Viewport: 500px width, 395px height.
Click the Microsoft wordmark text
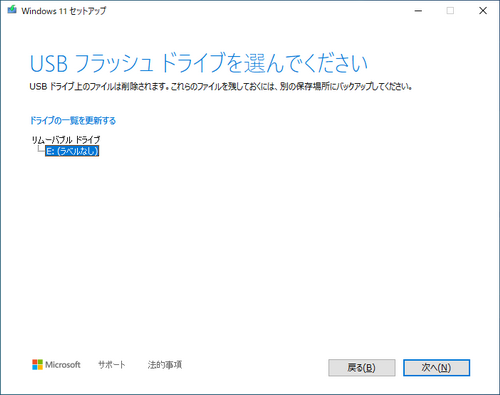[x=63, y=365]
